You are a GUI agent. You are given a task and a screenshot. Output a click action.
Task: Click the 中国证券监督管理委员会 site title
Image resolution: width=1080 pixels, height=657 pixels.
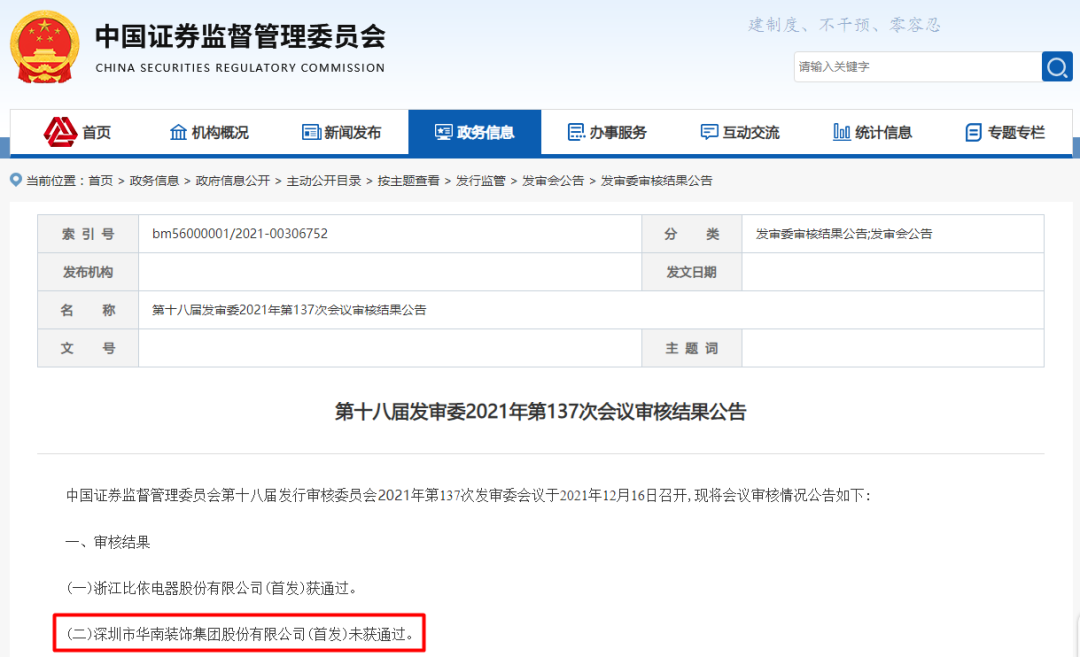(x=240, y=36)
